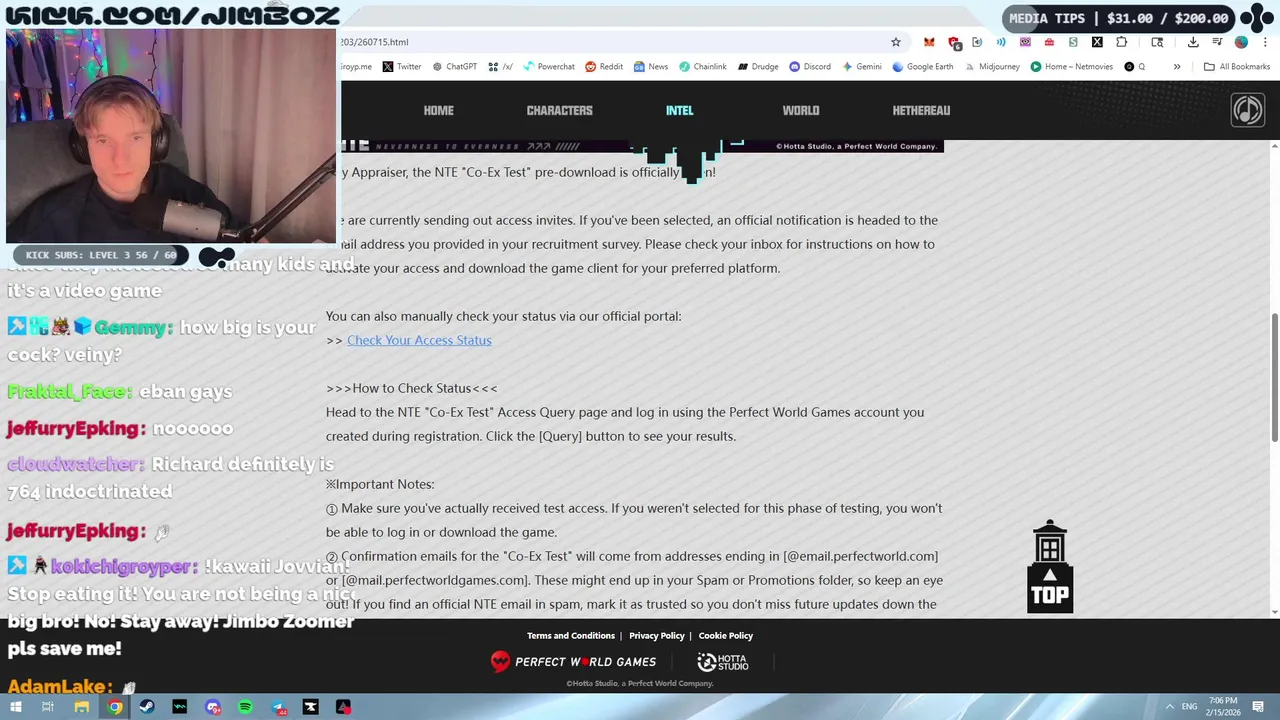Open Task View on the taskbar
Image resolution: width=1280 pixels, height=720 pixels.
coord(47,707)
